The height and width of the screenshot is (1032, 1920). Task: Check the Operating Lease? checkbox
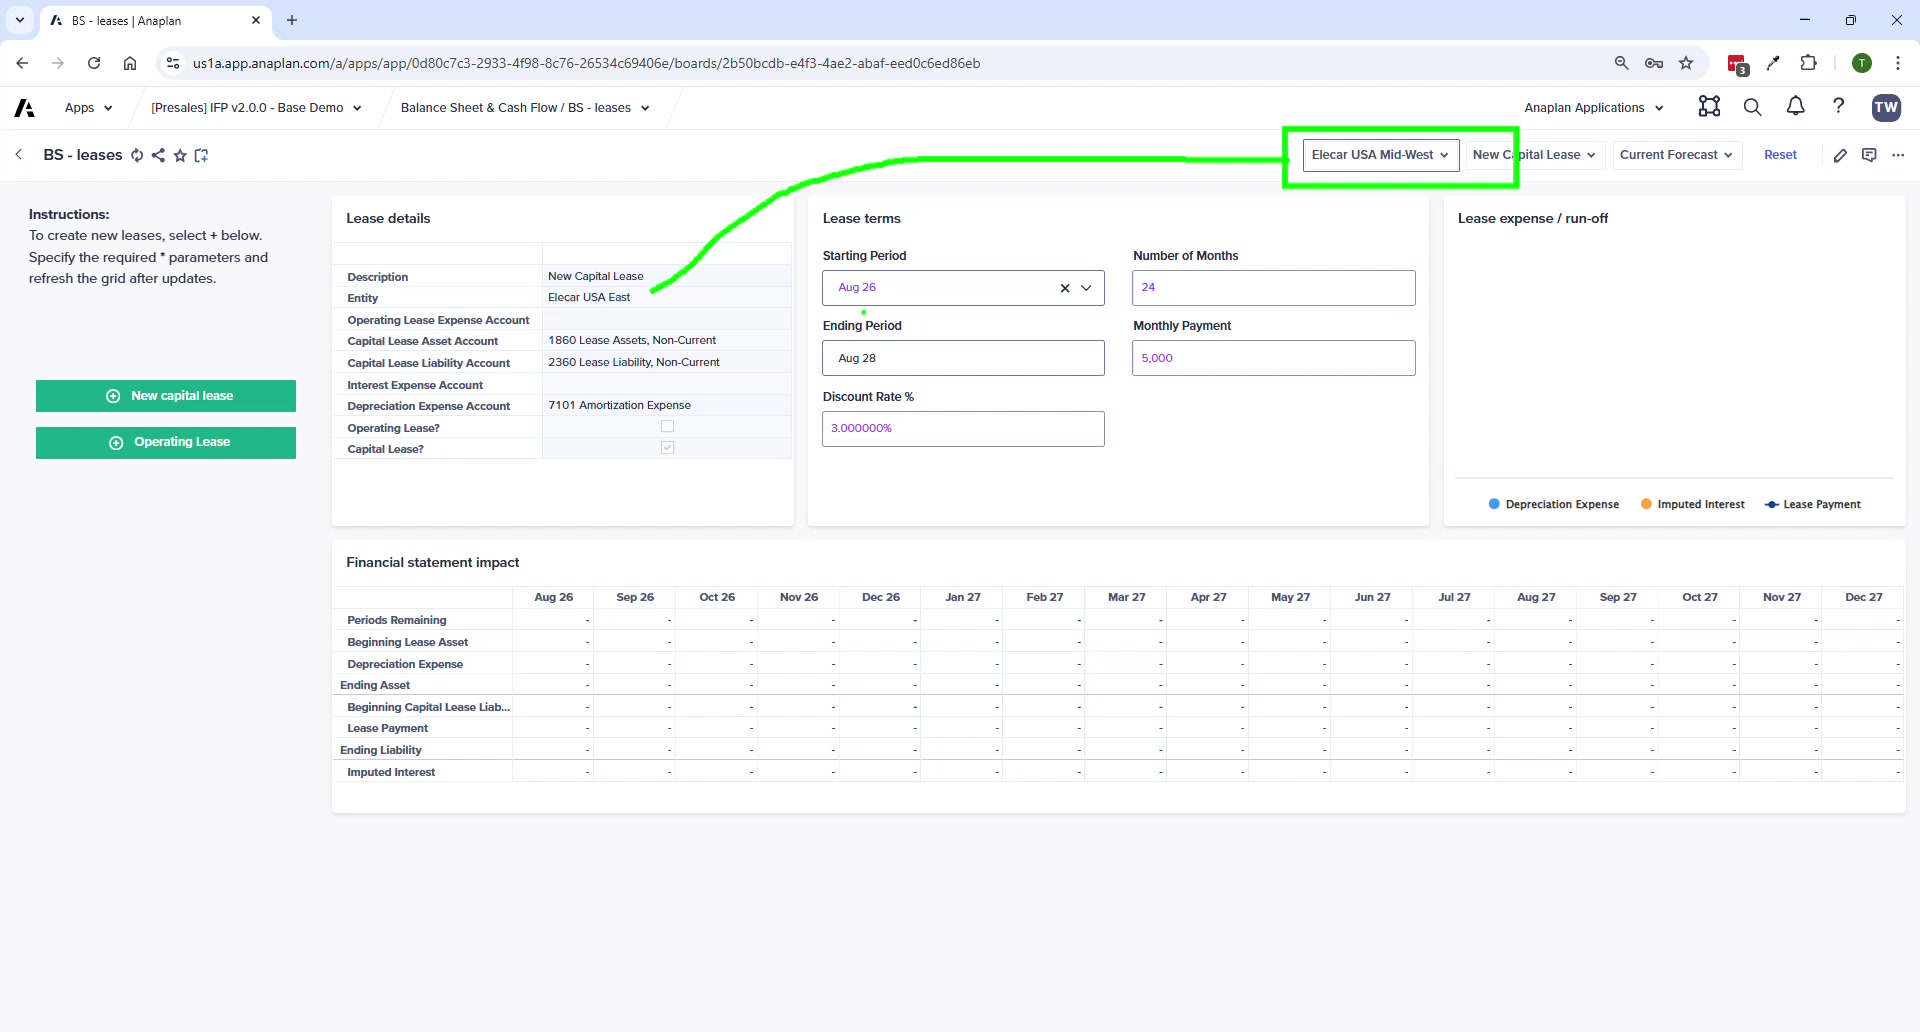[667, 426]
